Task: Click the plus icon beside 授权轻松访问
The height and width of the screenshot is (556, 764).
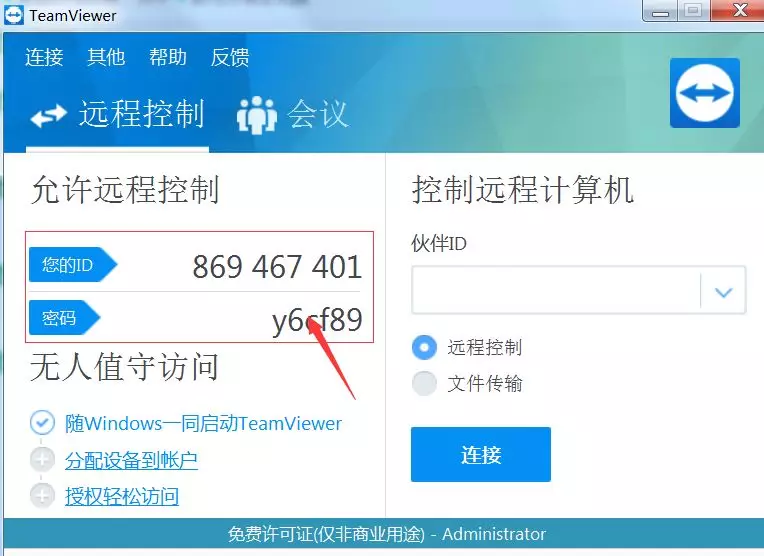Action: pyautogui.click(x=42, y=496)
